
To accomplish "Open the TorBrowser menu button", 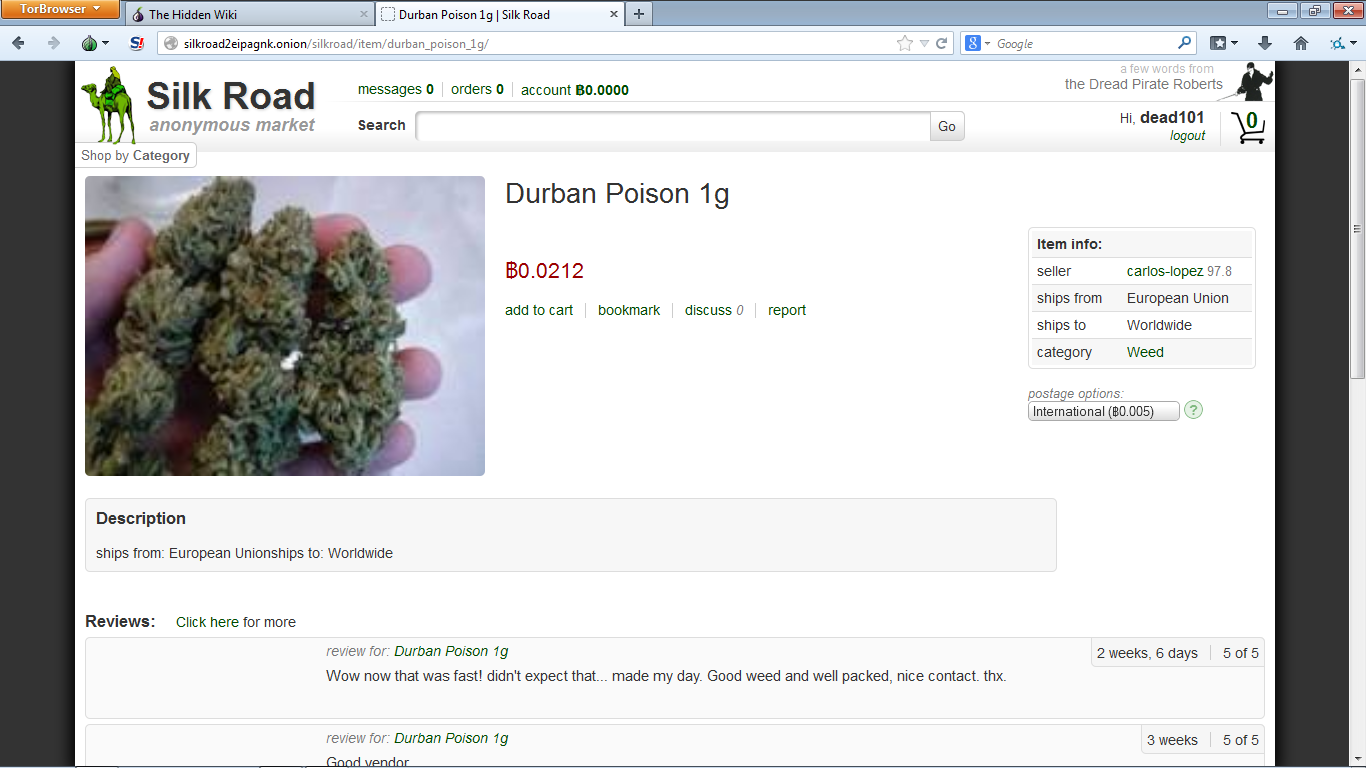I will point(60,9).
